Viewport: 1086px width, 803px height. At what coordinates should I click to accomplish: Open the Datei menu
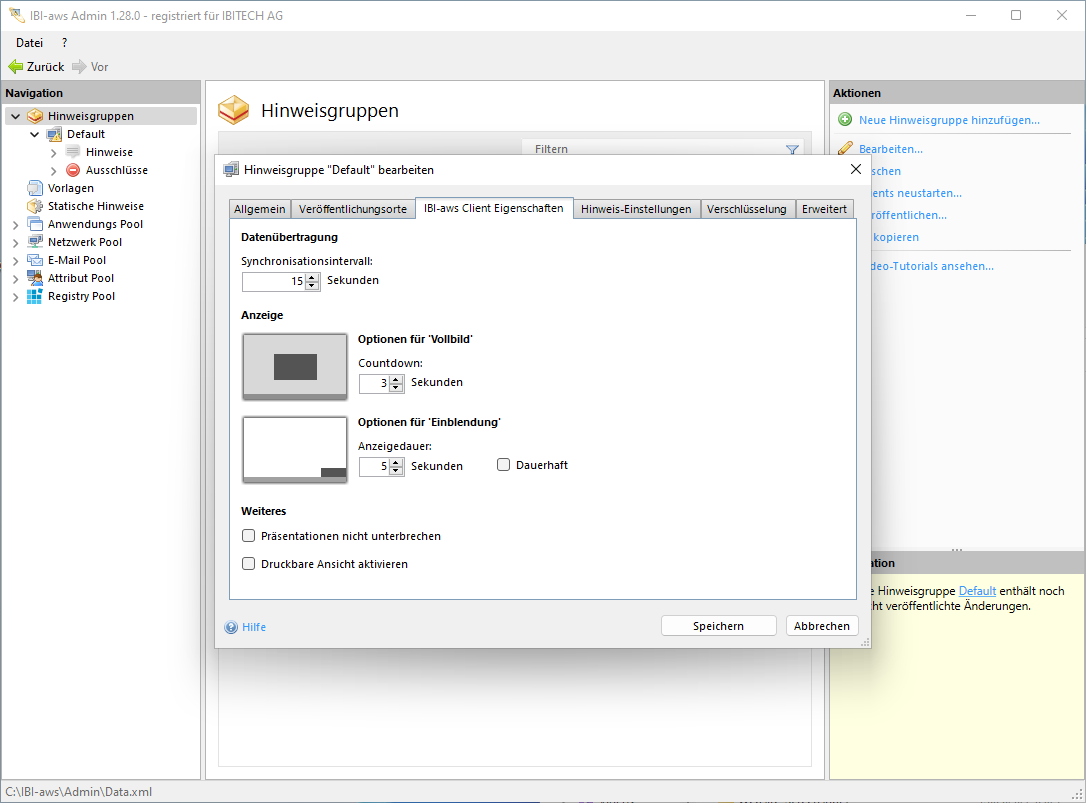click(x=29, y=43)
